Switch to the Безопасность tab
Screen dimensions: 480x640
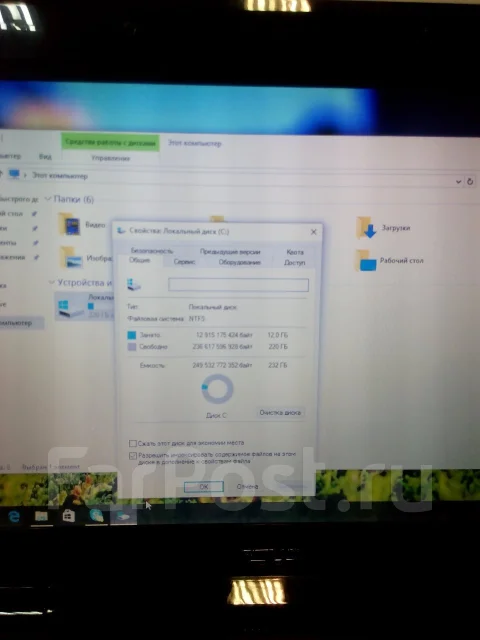152,251
